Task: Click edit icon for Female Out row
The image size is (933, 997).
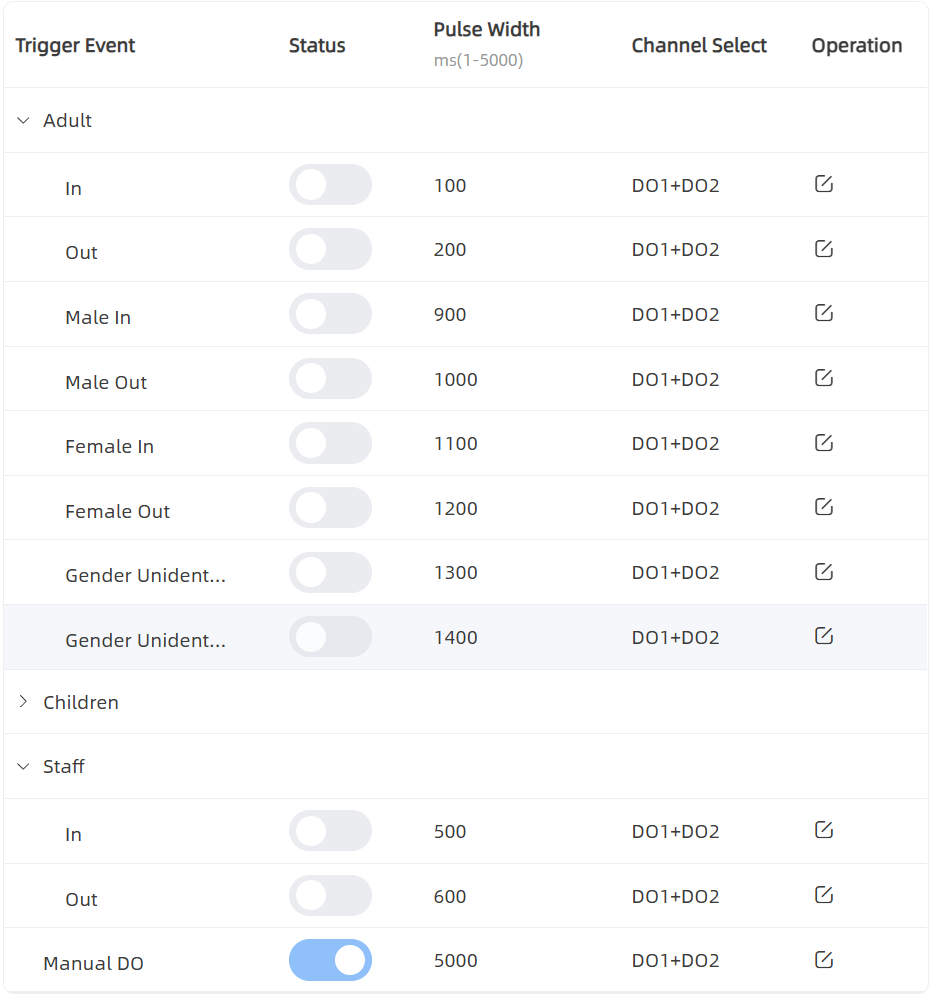Action: tap(824, 507)
